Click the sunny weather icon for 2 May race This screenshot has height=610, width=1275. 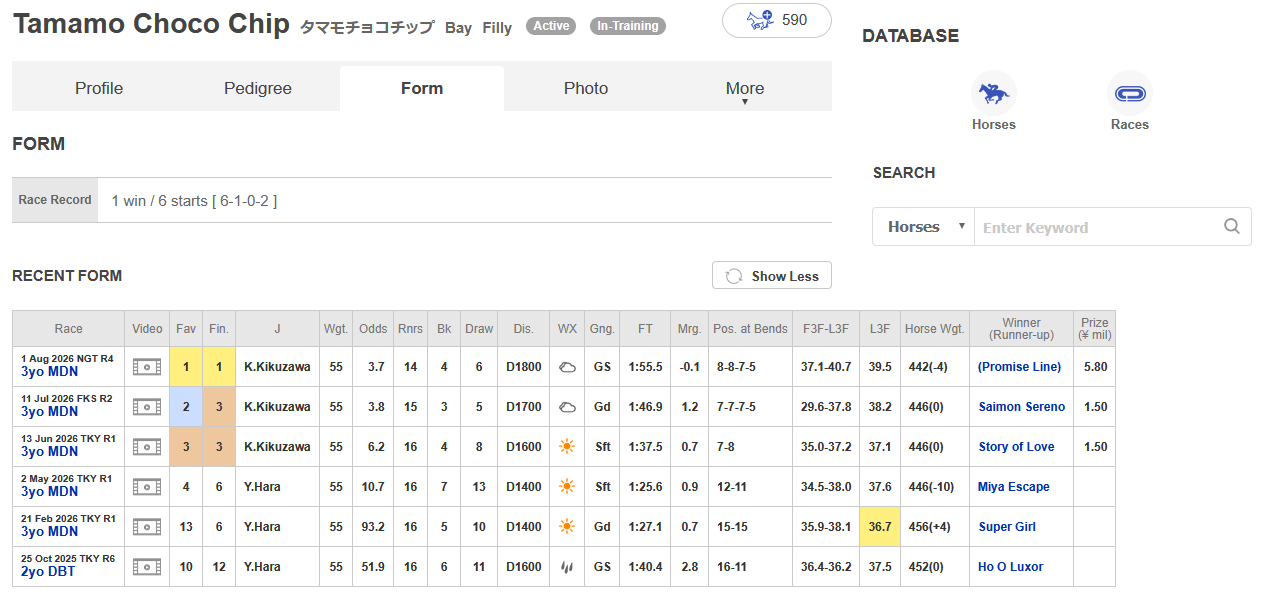point(567,487)
